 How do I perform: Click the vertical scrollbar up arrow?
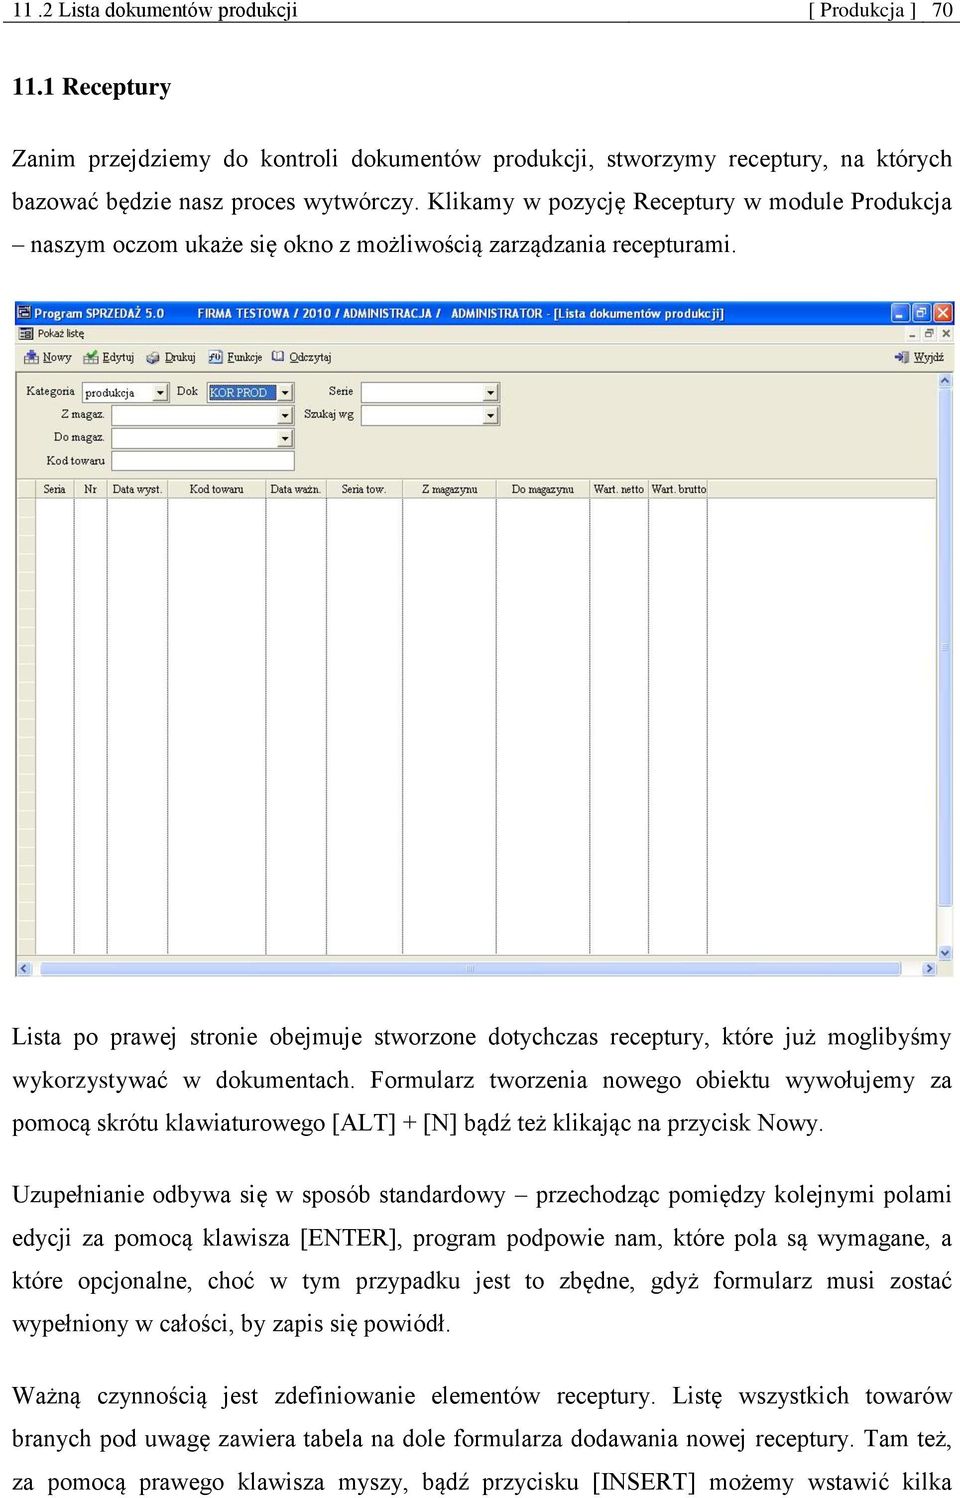[945, 381]
